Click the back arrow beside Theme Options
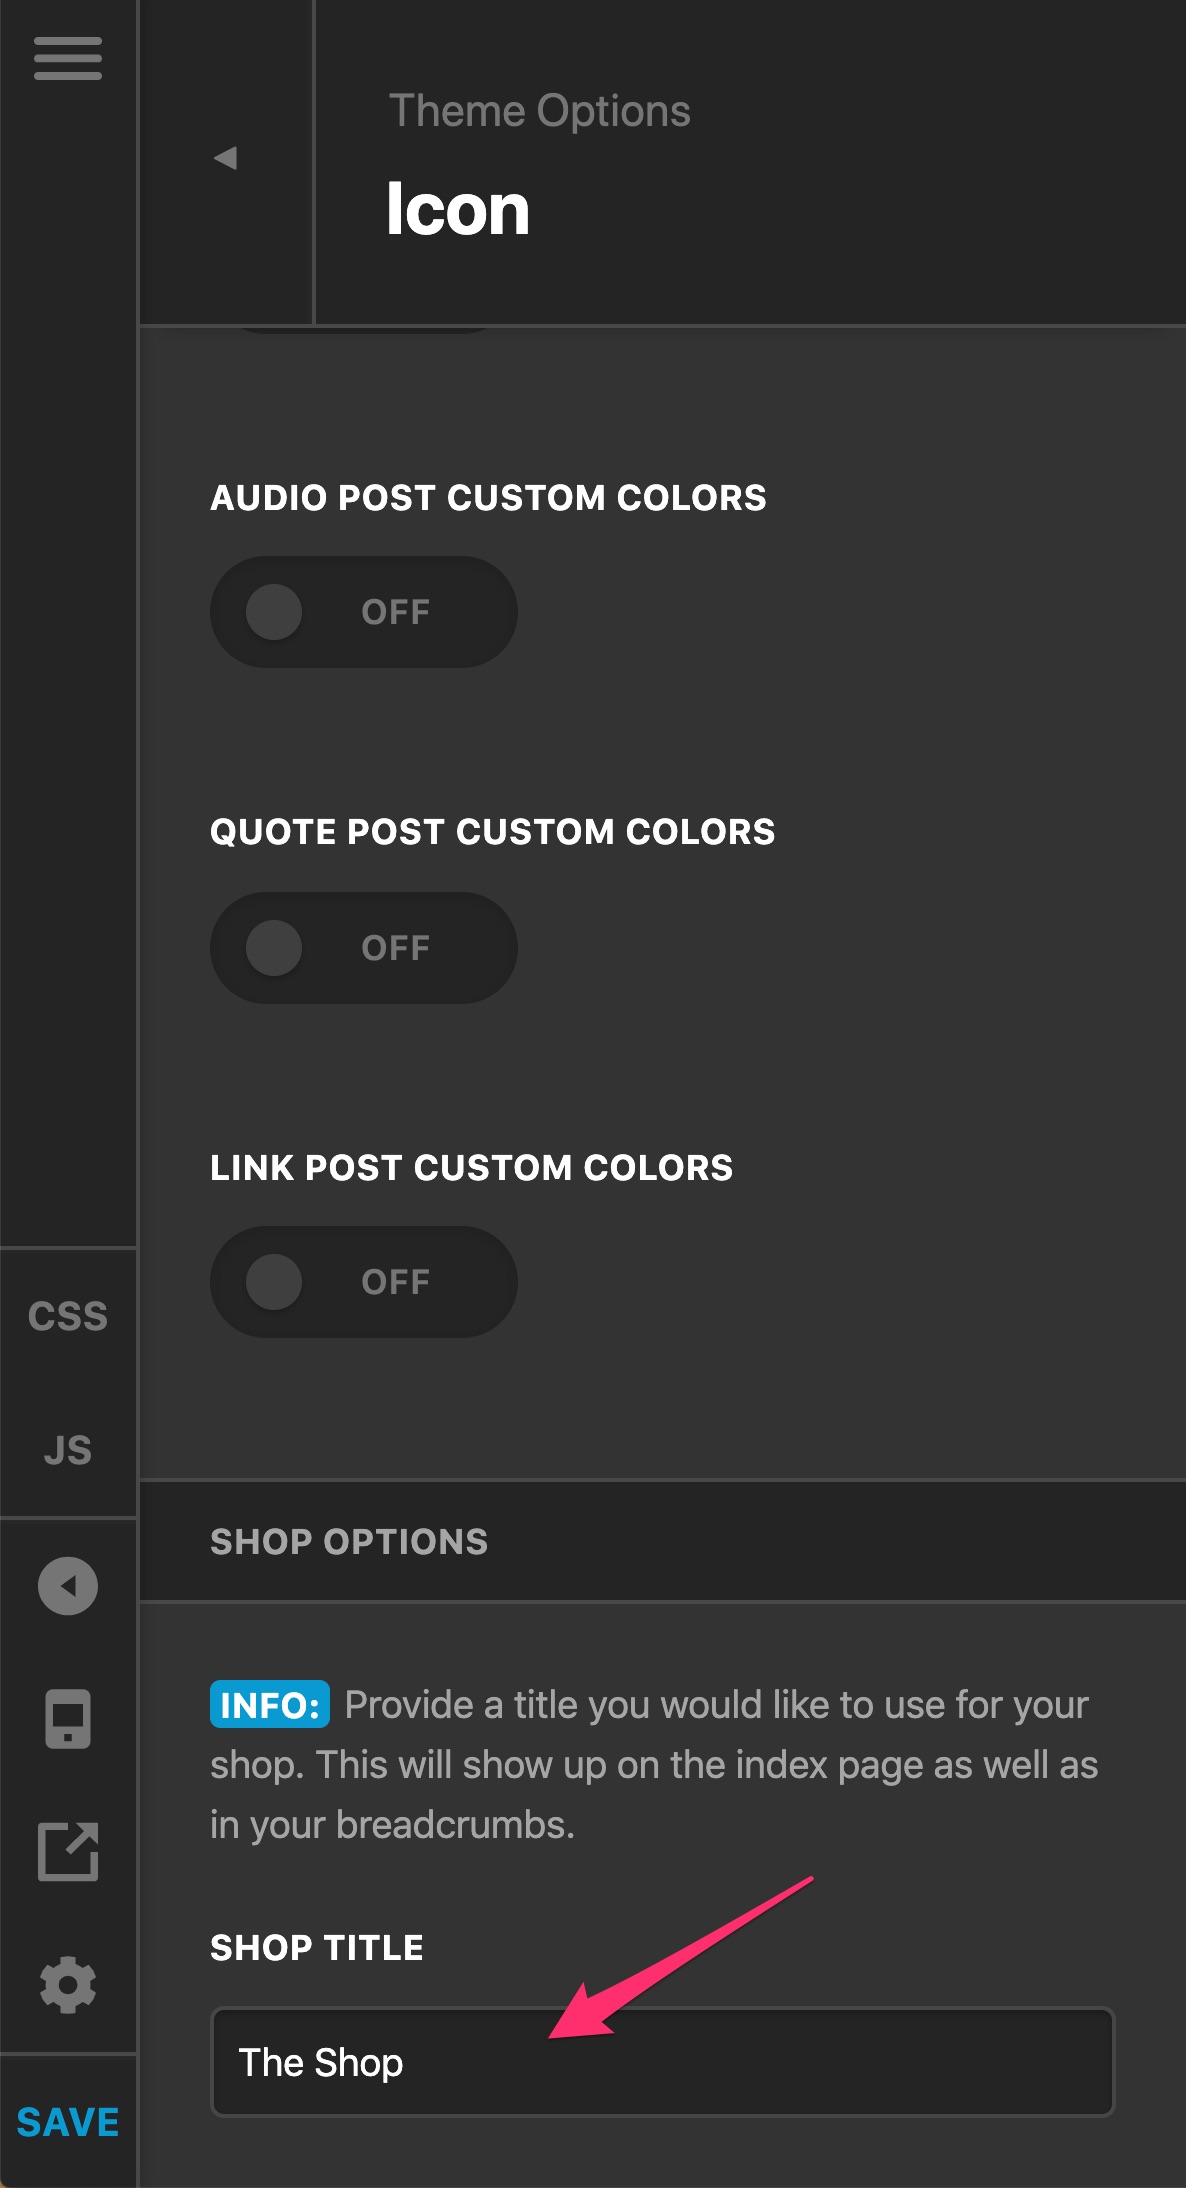This screenshot has width=1186, height=2188. 226,158
